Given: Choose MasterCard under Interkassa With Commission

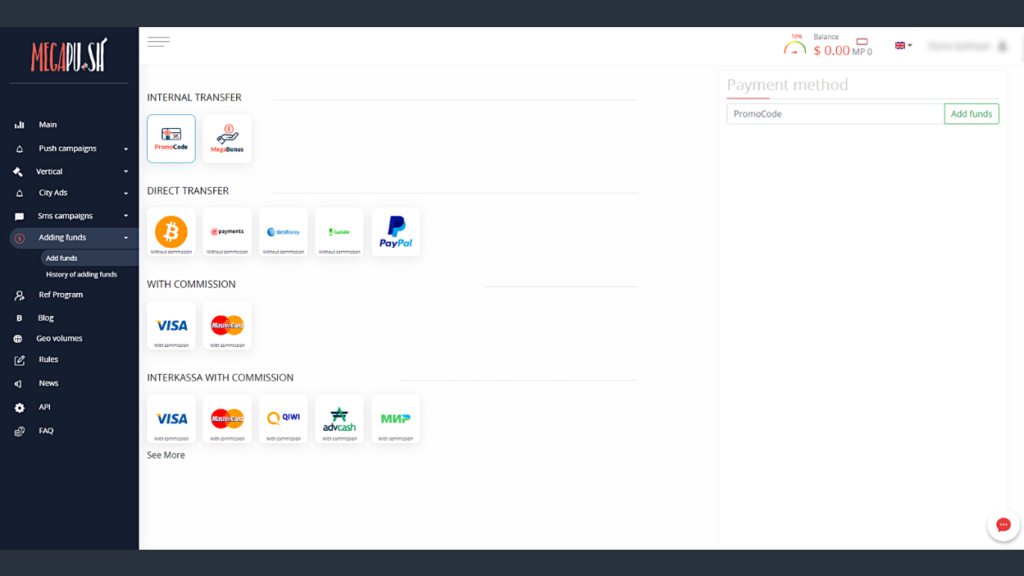Looking at the screenshot, I should pos(227,419).
